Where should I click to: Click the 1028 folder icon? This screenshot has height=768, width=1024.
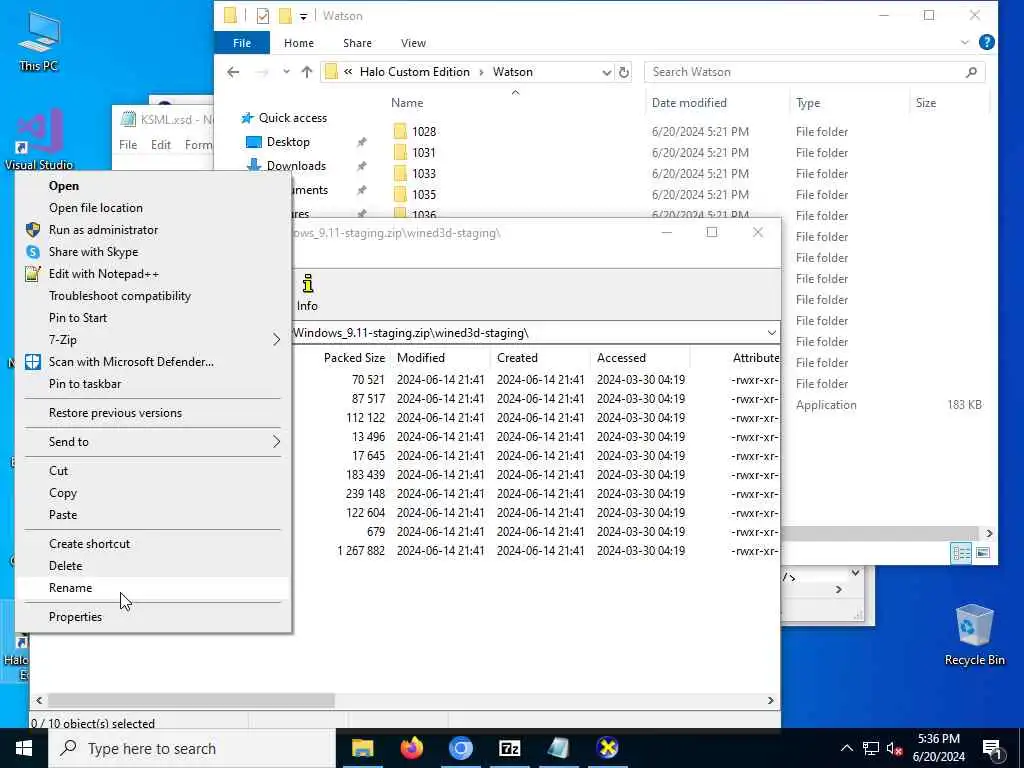pyautogui.click(x=400, y=131)
